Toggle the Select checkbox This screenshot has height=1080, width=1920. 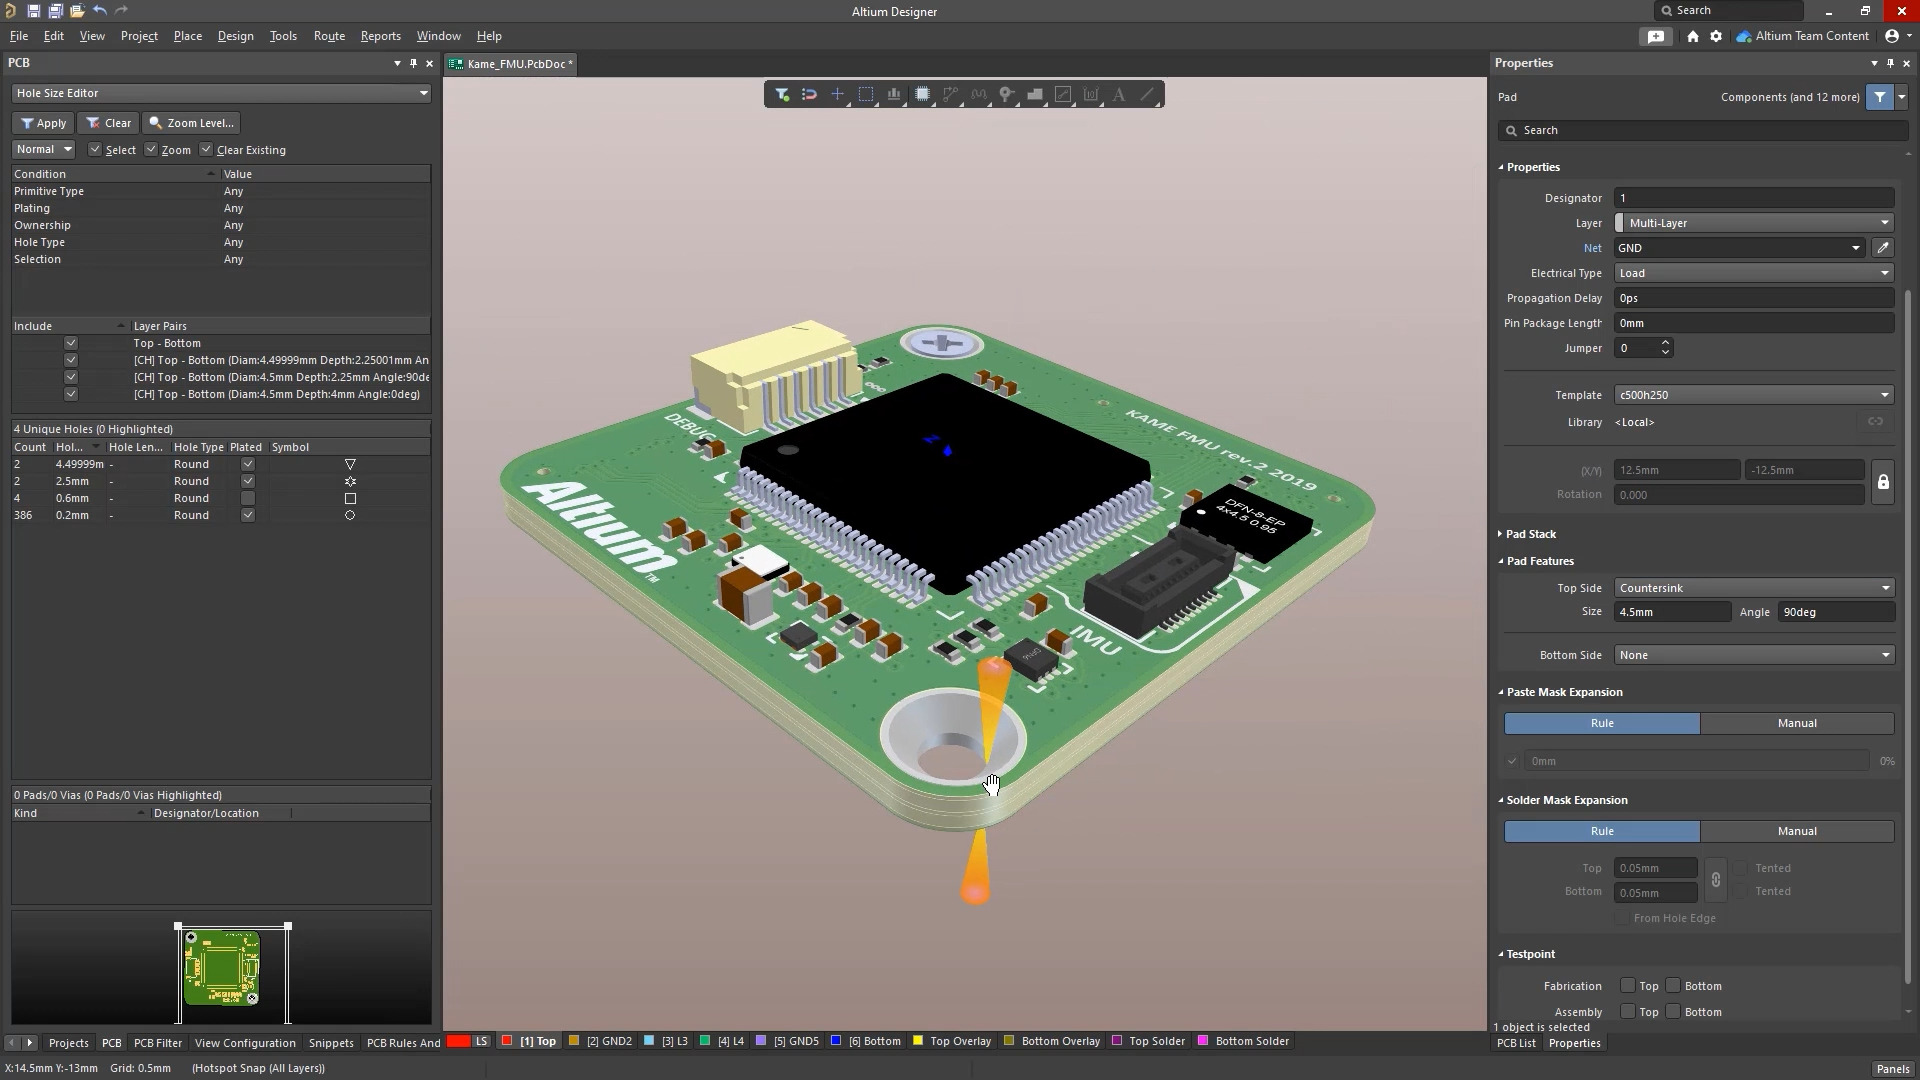point(95,150)
